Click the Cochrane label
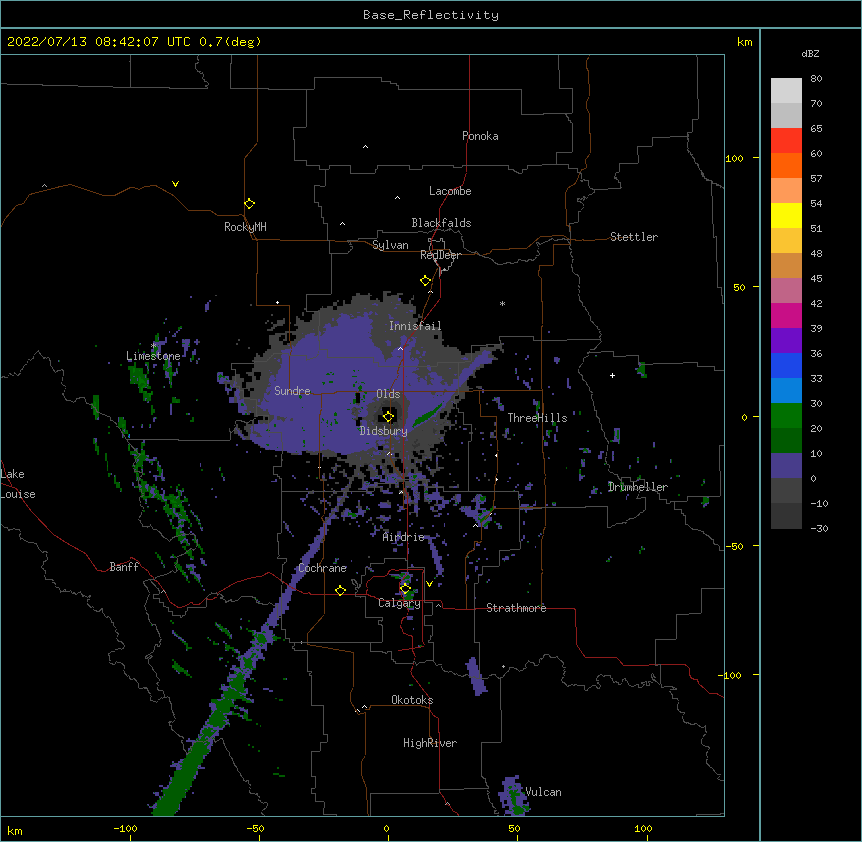 [322, 568]
